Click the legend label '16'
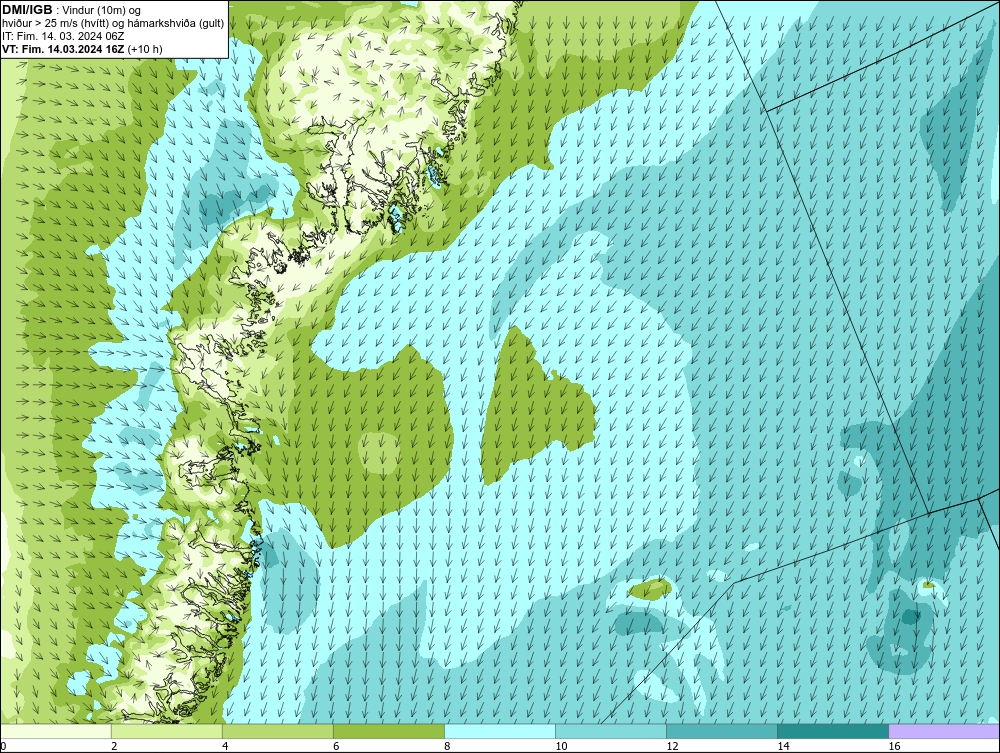1000x753 pixels. [894, 746]
